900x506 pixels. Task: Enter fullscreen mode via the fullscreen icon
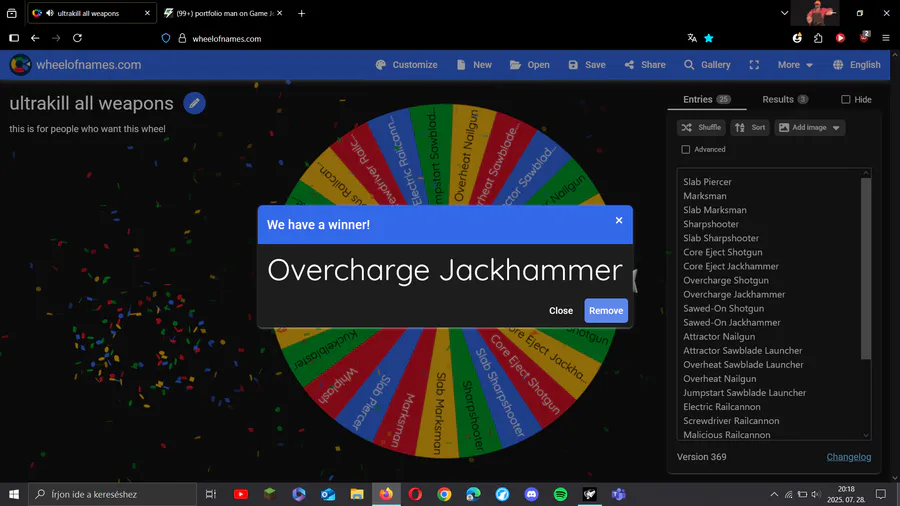[x=754, y=65]
